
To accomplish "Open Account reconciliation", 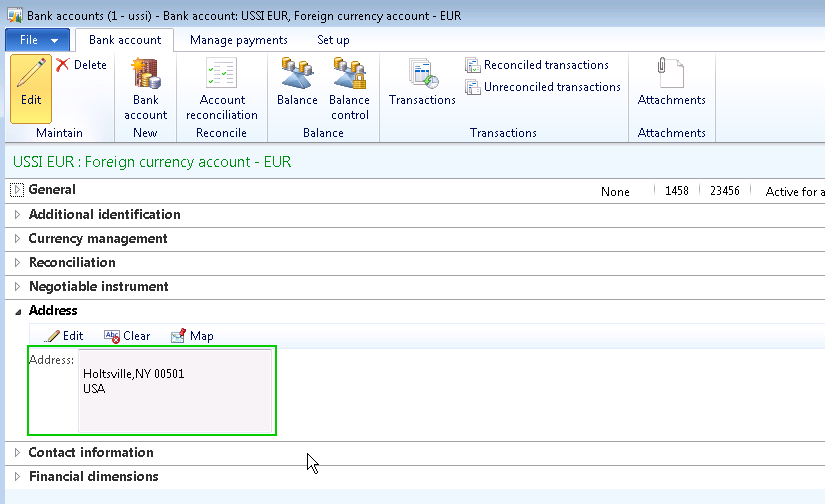I will 221,77.
